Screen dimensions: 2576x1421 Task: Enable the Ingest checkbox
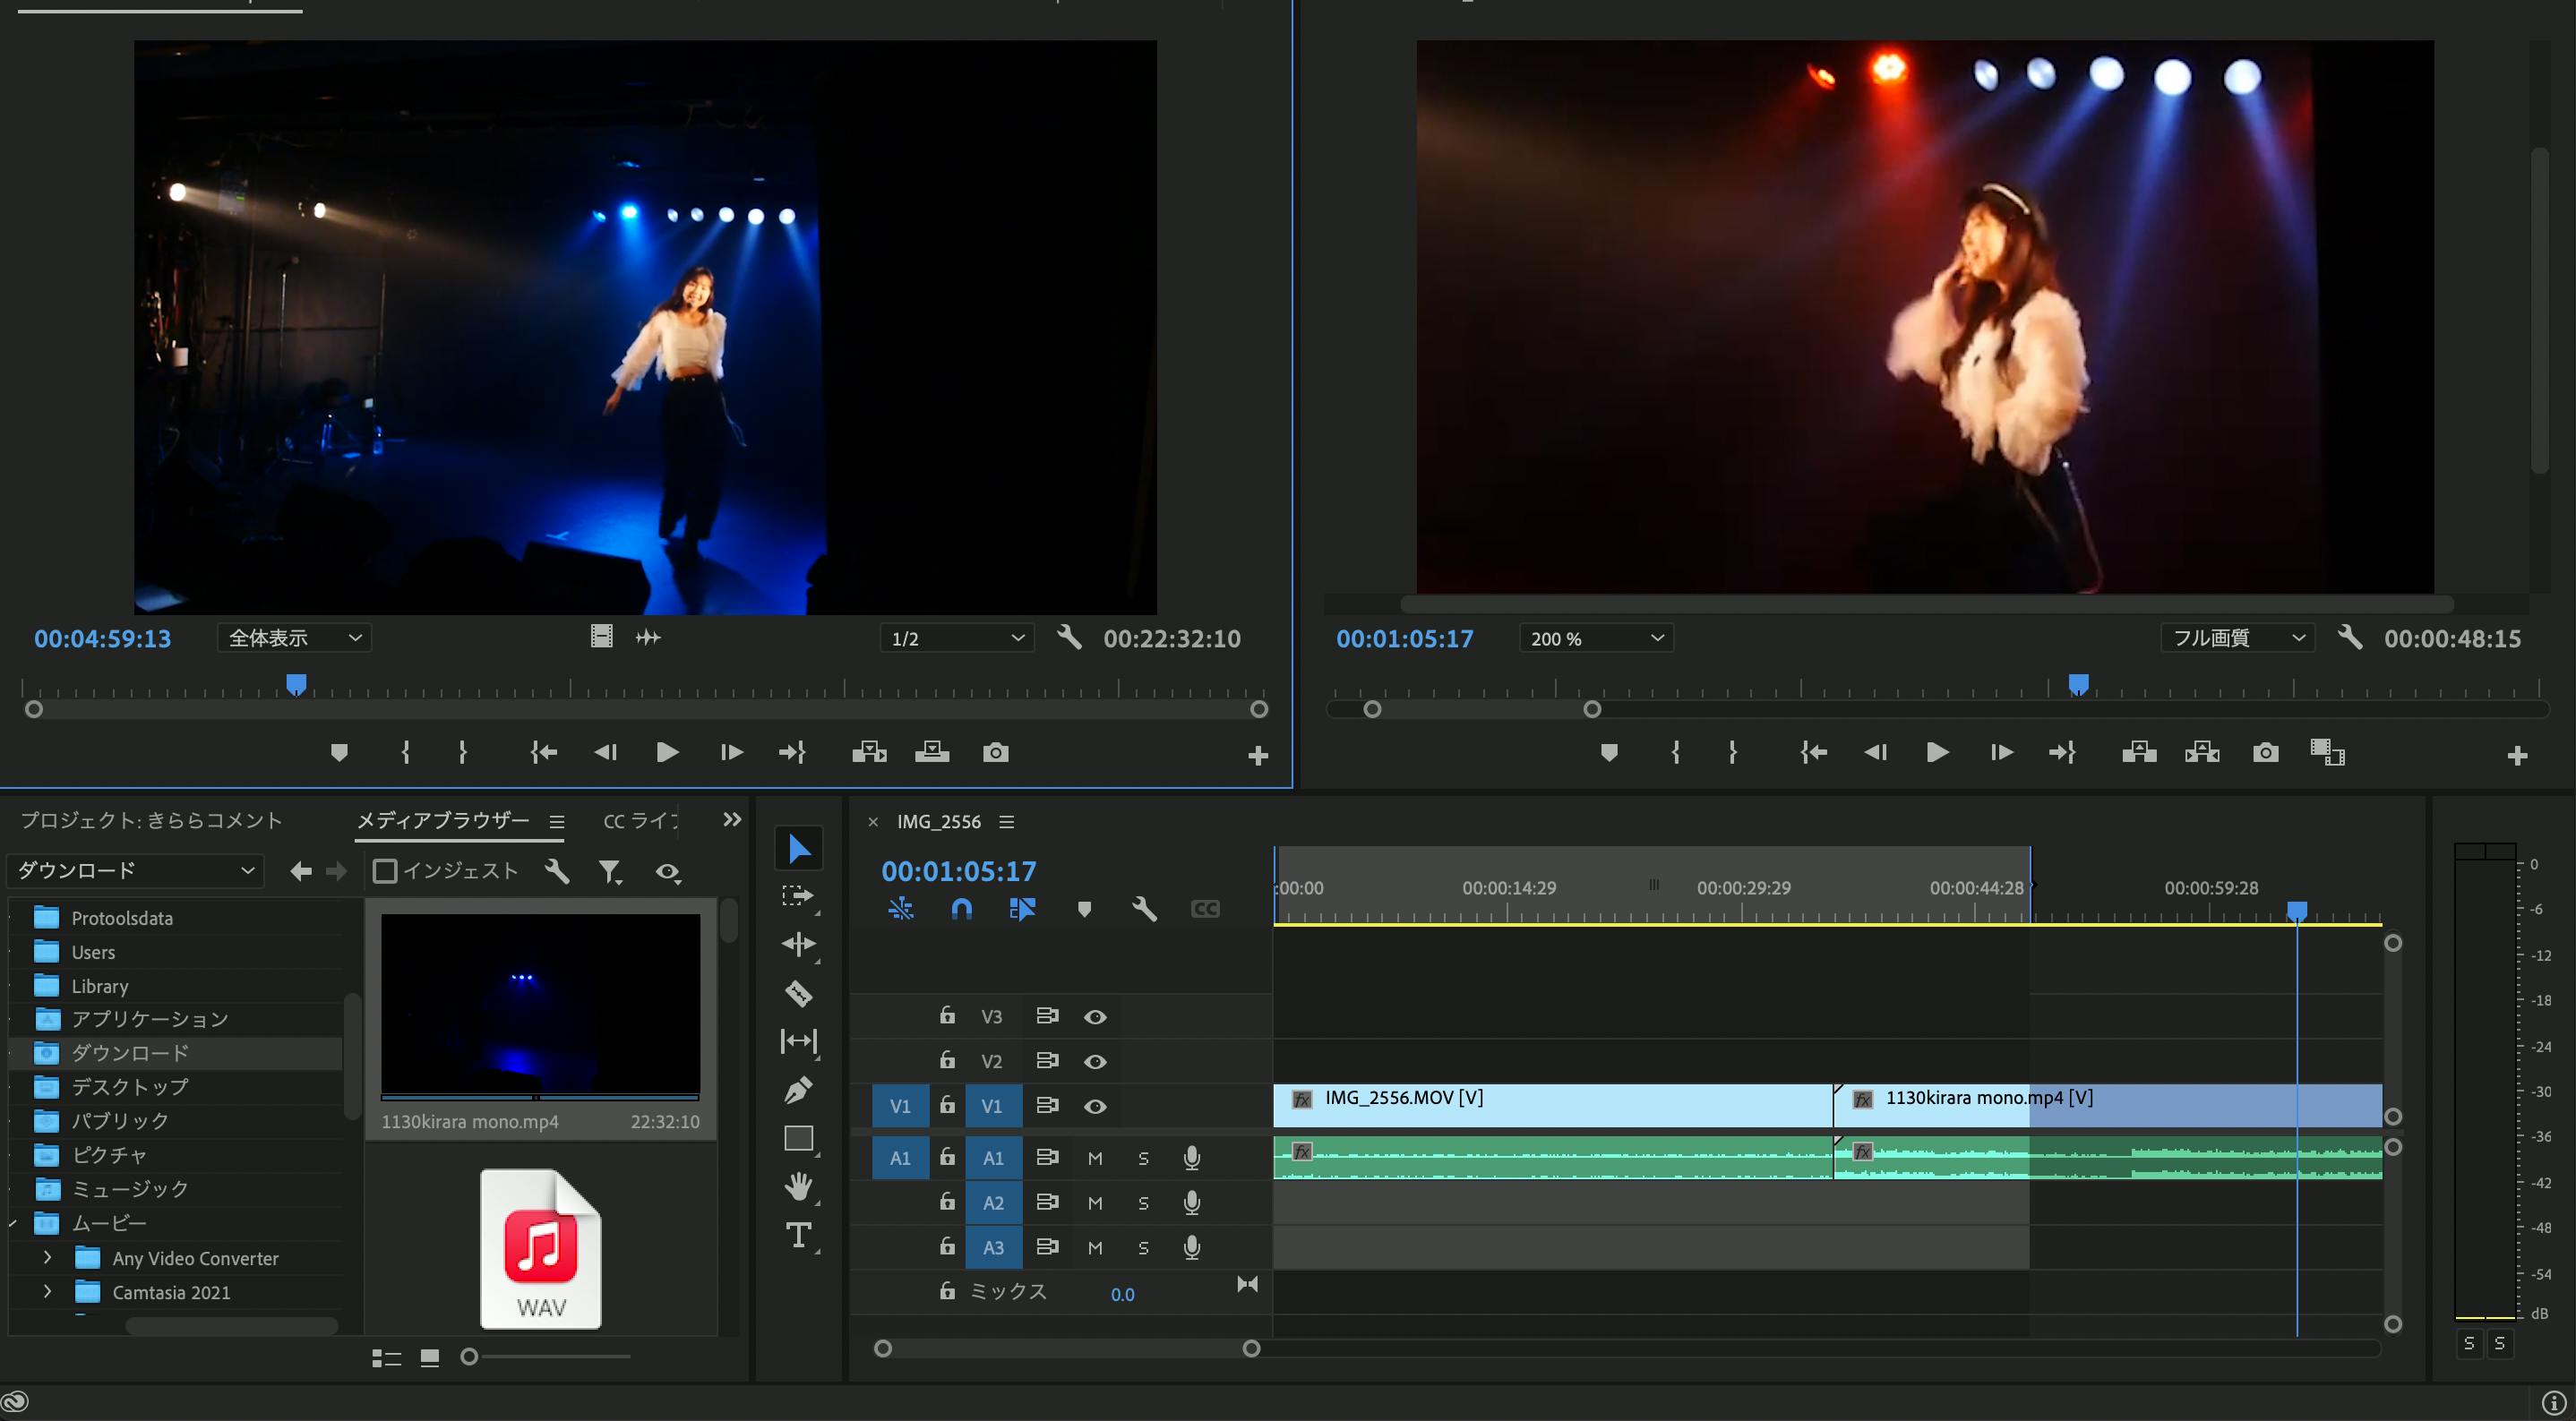(385, 871)
